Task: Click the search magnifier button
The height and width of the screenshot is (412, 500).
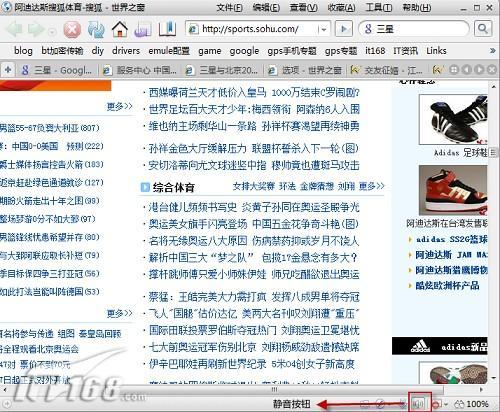Action: click(483, 29)
